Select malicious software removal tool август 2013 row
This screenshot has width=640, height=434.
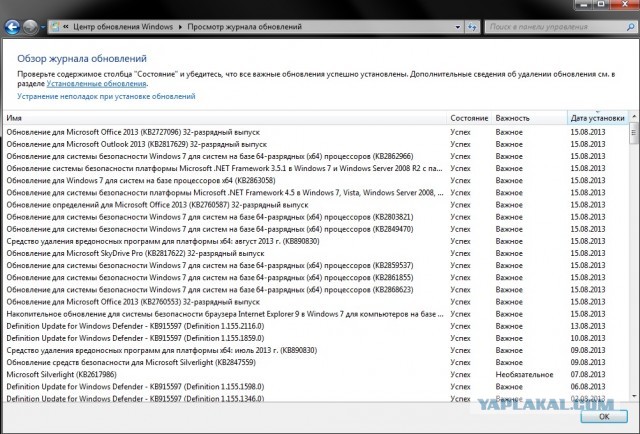click(x=316, y=241)
